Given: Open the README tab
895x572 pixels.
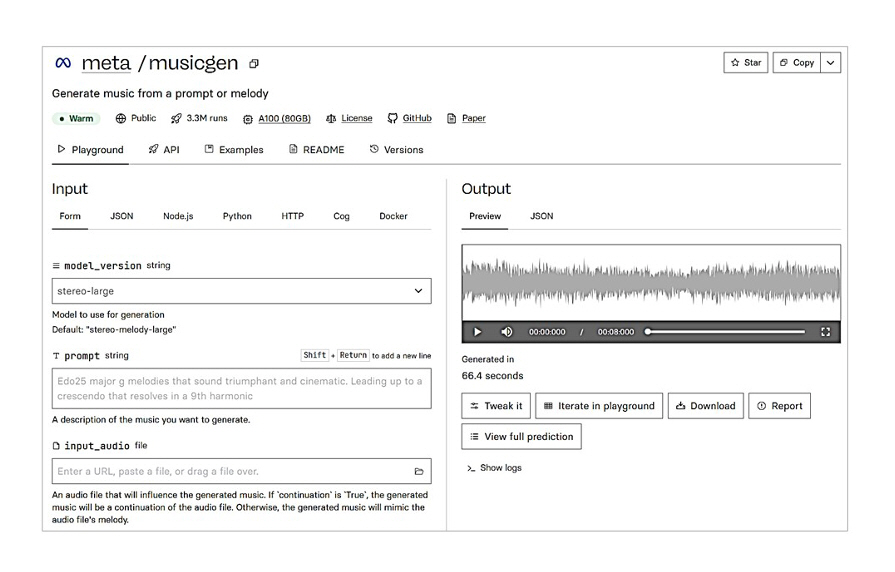Looking at the screenshot, I should click(316, 150).
